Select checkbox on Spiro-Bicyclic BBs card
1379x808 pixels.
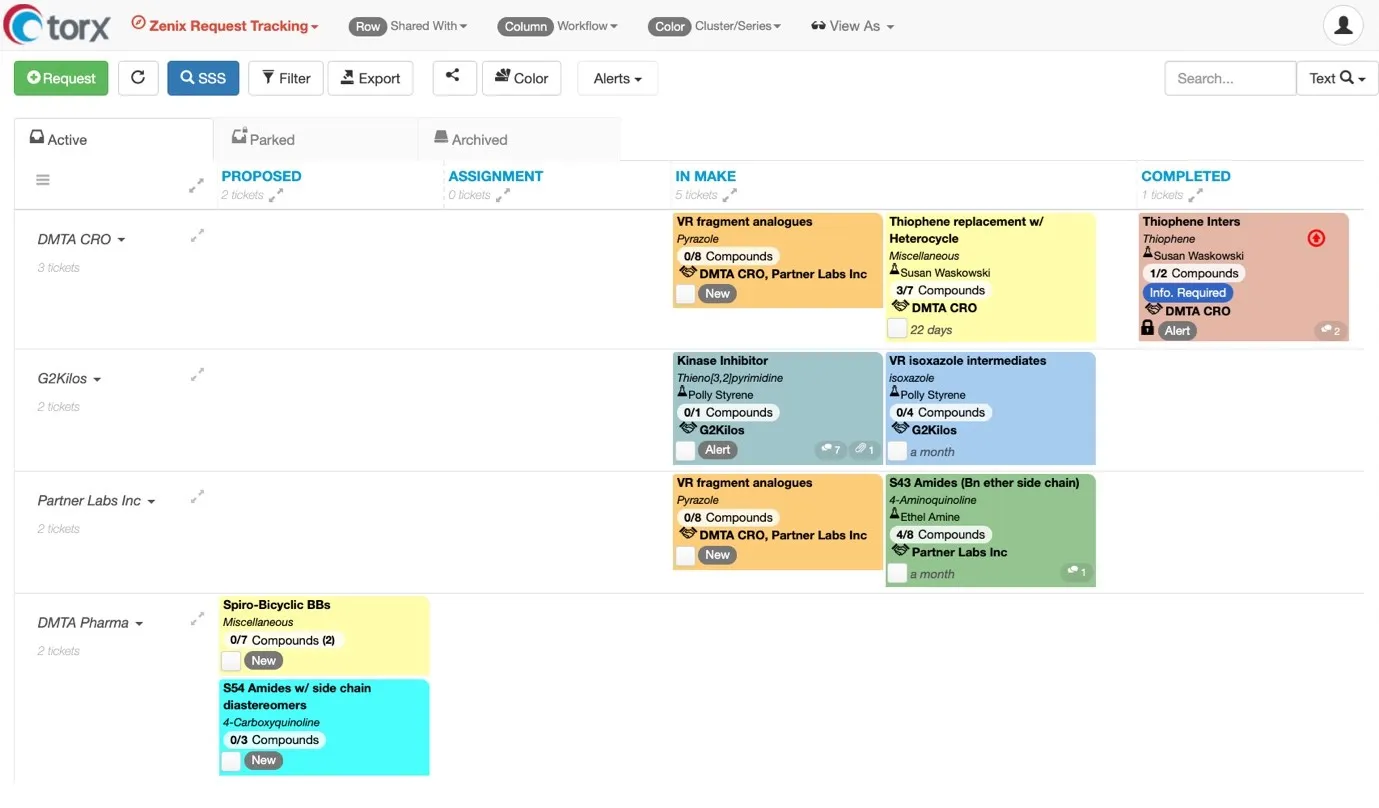click(x=231, y=661)
